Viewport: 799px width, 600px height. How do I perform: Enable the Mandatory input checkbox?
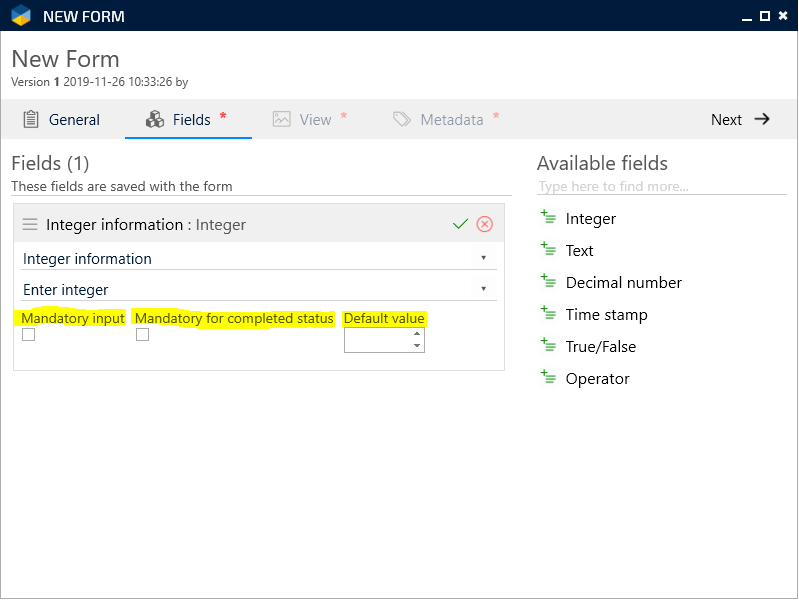[28, 335]
